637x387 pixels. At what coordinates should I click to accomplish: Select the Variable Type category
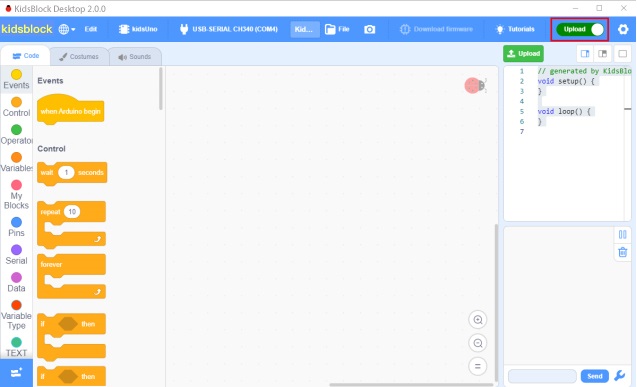pyautogui.click(x=16, y=315)
